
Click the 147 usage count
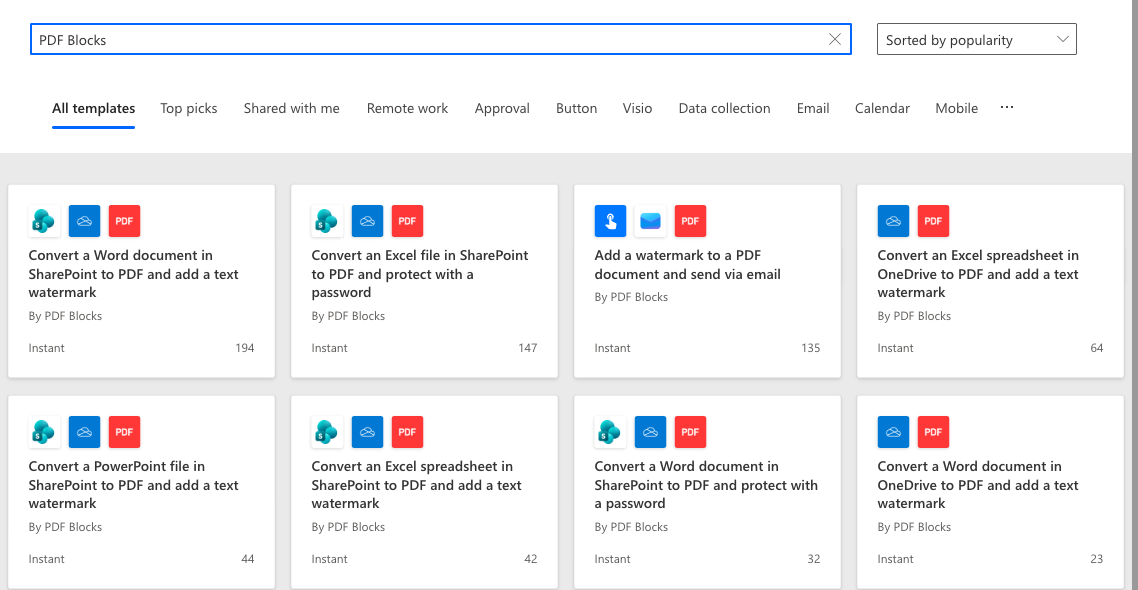coord(528,348)
